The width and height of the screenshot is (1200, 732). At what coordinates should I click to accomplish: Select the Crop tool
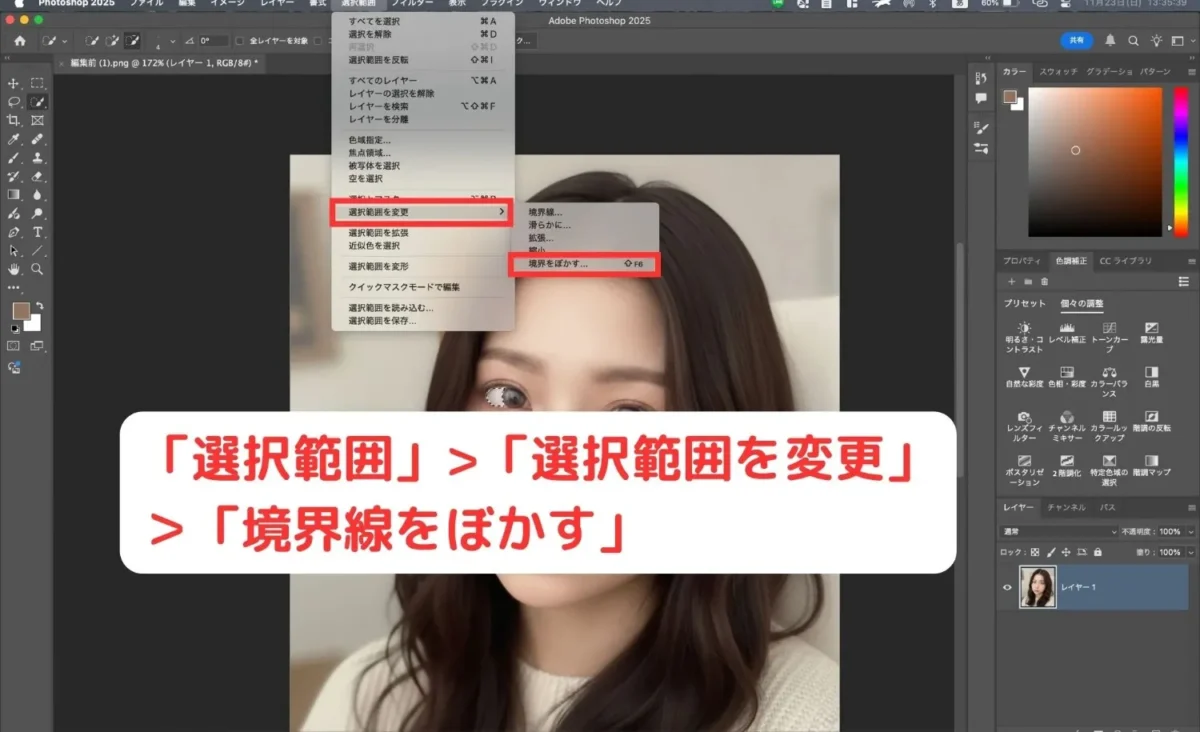[14, 120]
